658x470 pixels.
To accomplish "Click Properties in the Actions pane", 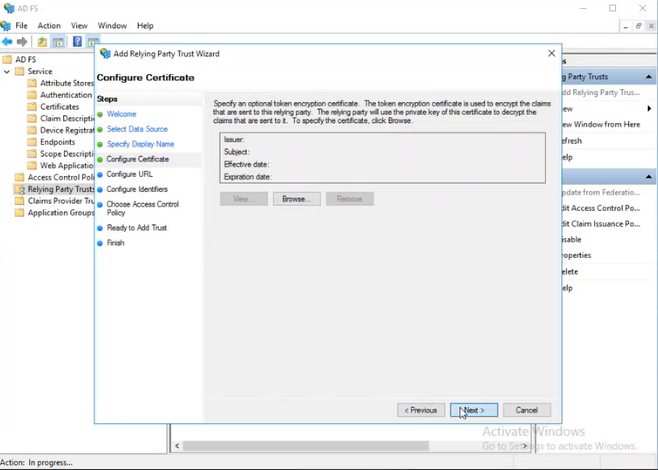I will pos(577,255).
